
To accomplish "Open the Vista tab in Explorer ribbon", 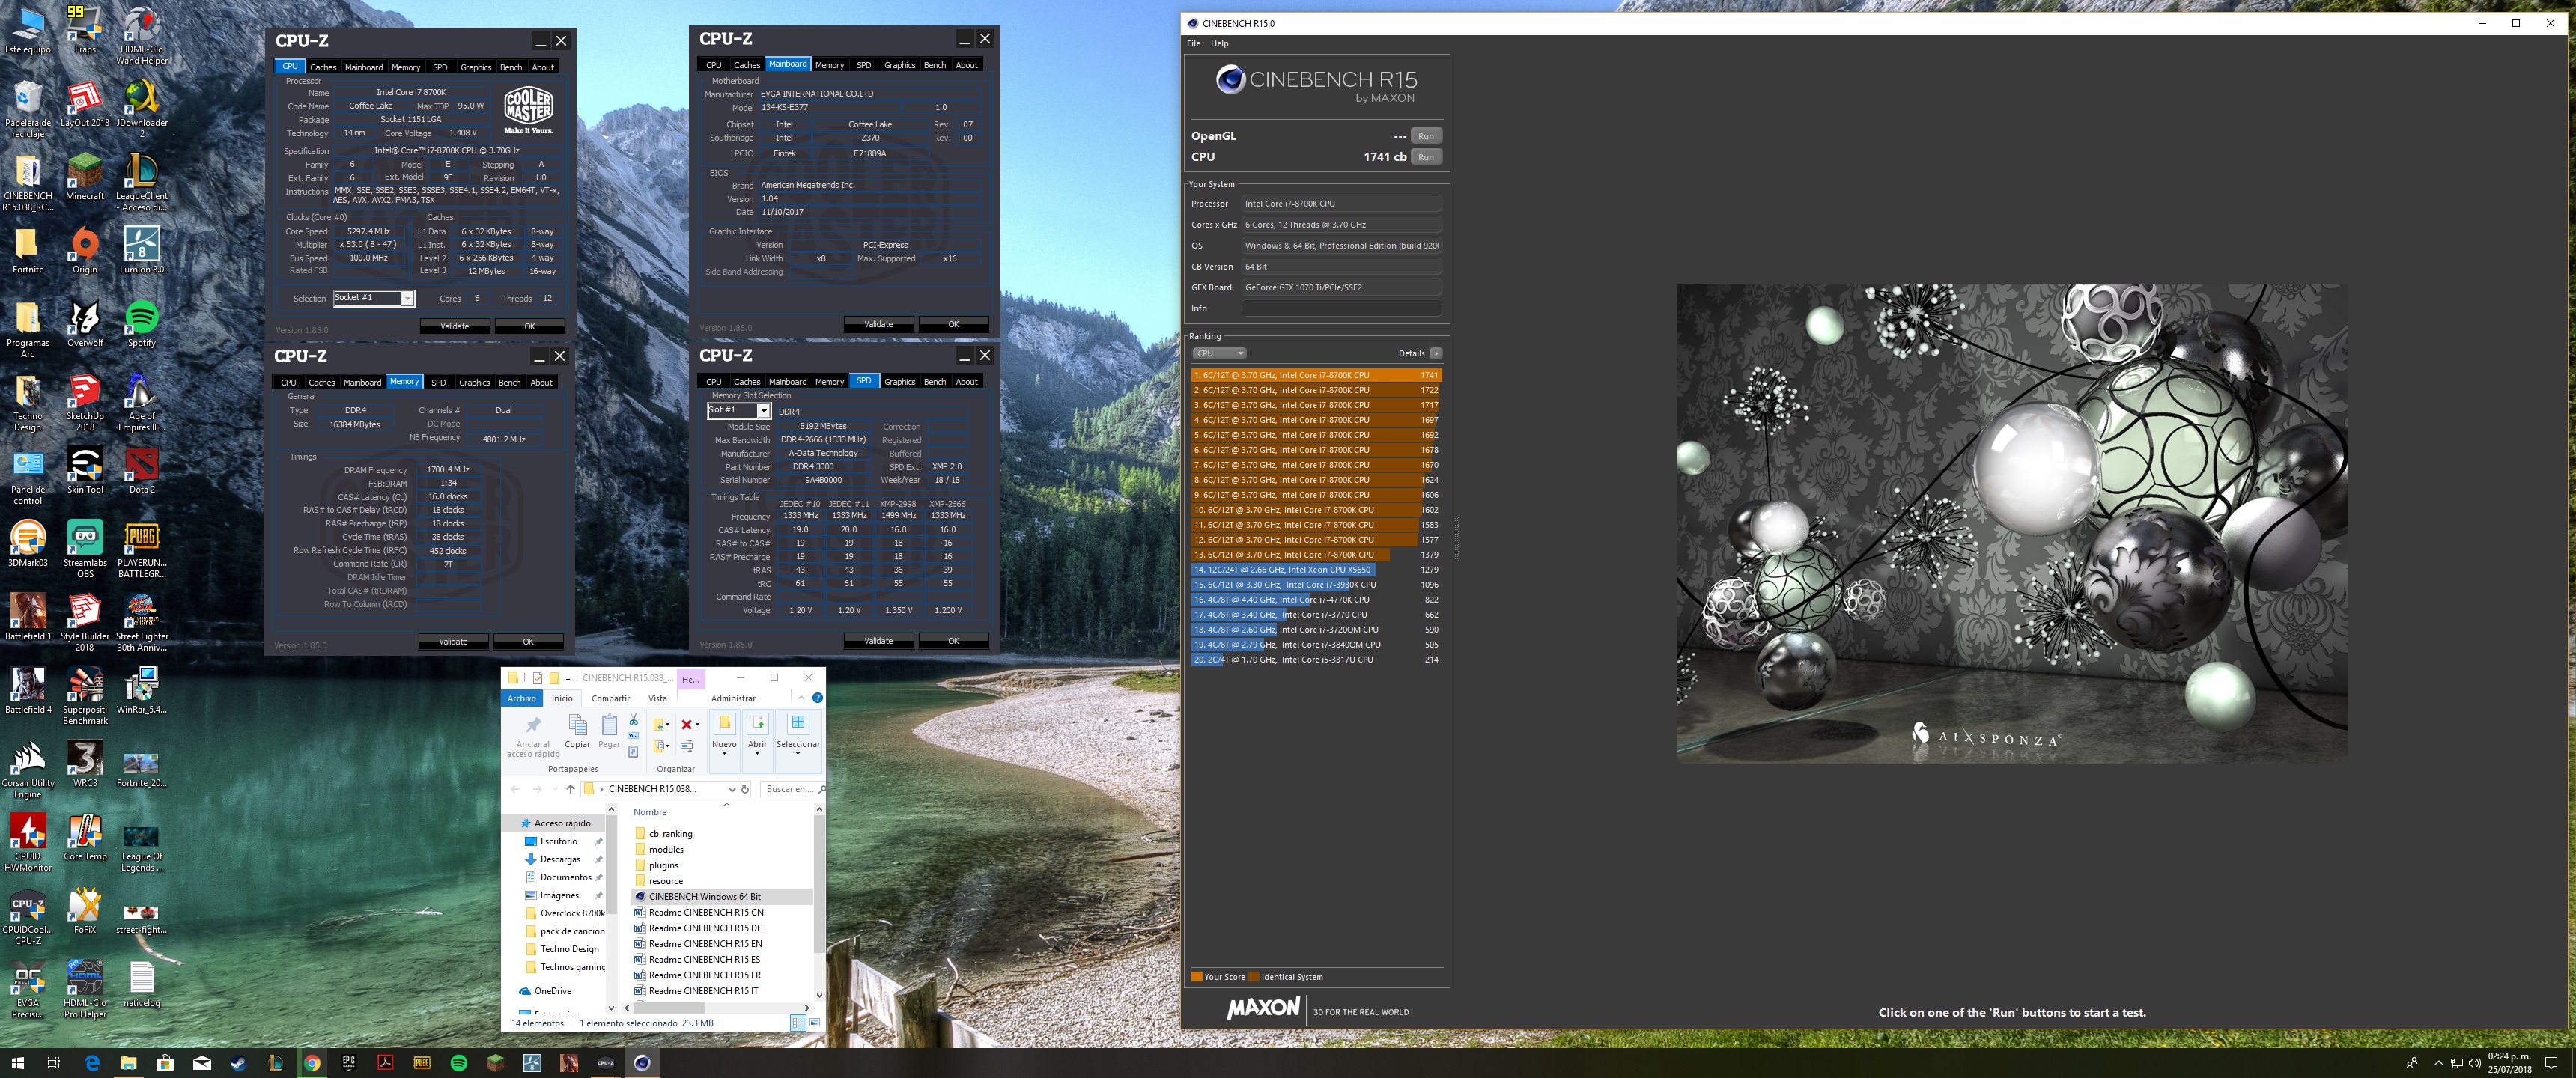I will (x=657, y=698).
